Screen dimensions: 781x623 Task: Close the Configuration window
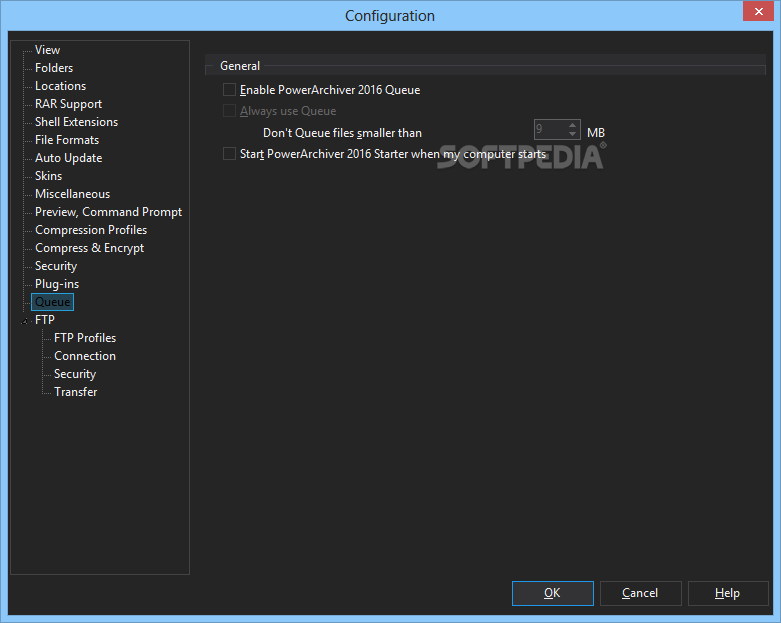coord(758,11)
